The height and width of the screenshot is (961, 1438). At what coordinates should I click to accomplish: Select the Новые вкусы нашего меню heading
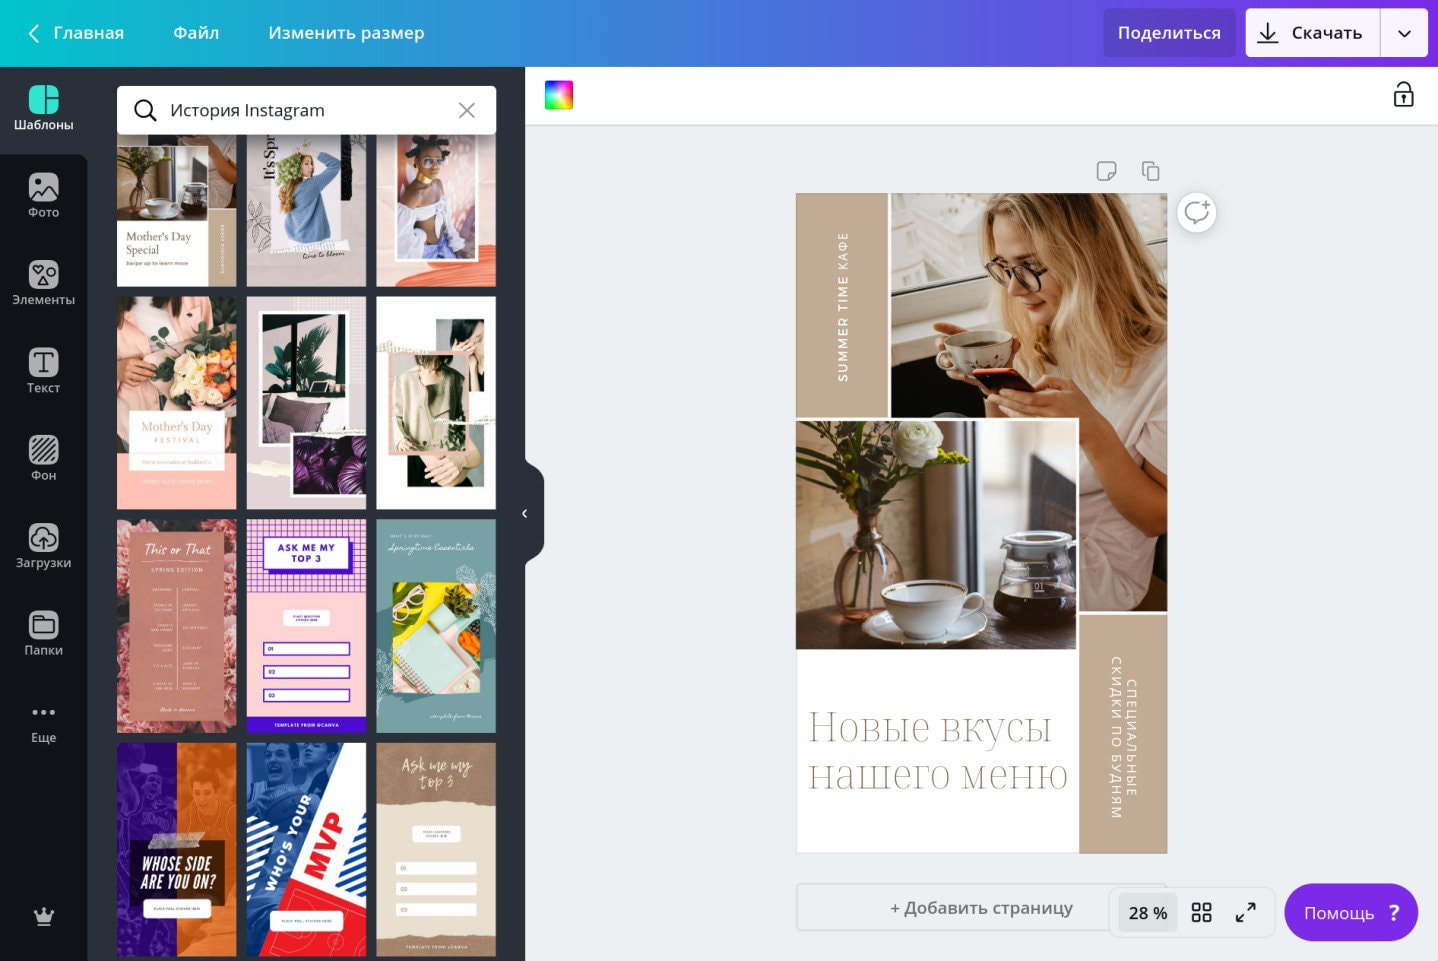[938, 751]
